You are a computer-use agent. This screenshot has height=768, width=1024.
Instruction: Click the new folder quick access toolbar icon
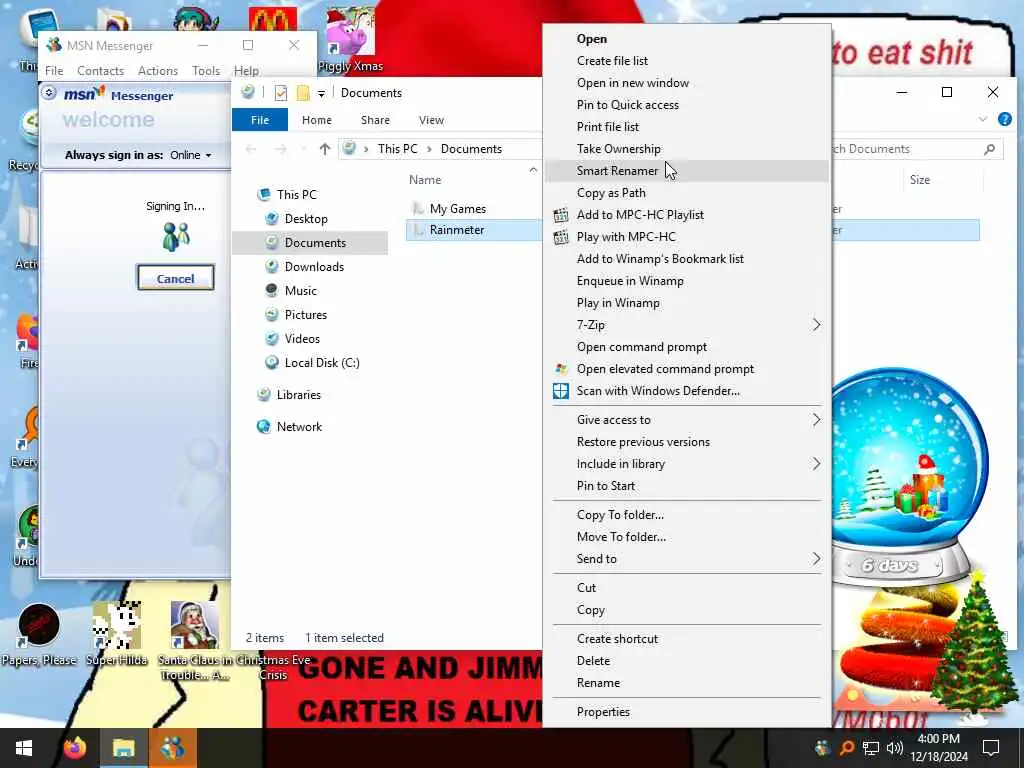(x=303, y=93)
